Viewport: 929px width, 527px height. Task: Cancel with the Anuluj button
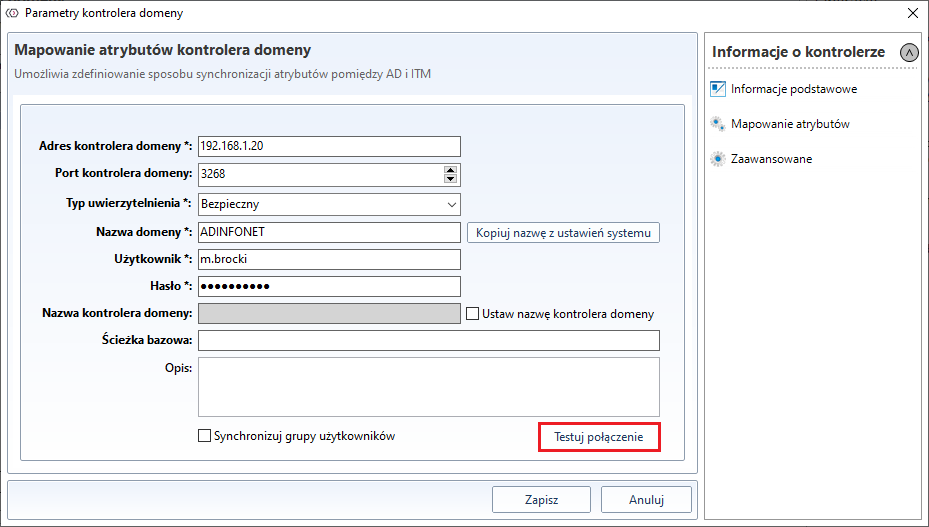click(x=646, y=499)
